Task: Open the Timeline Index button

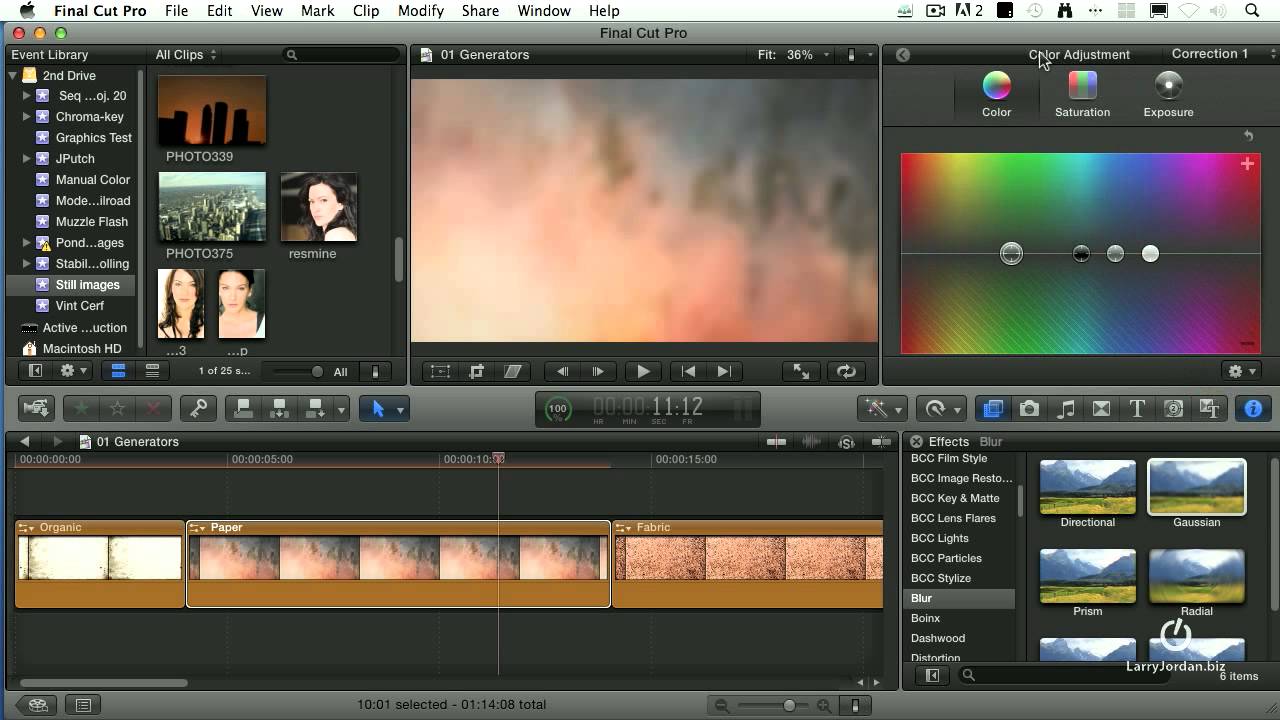Action: 83,705
